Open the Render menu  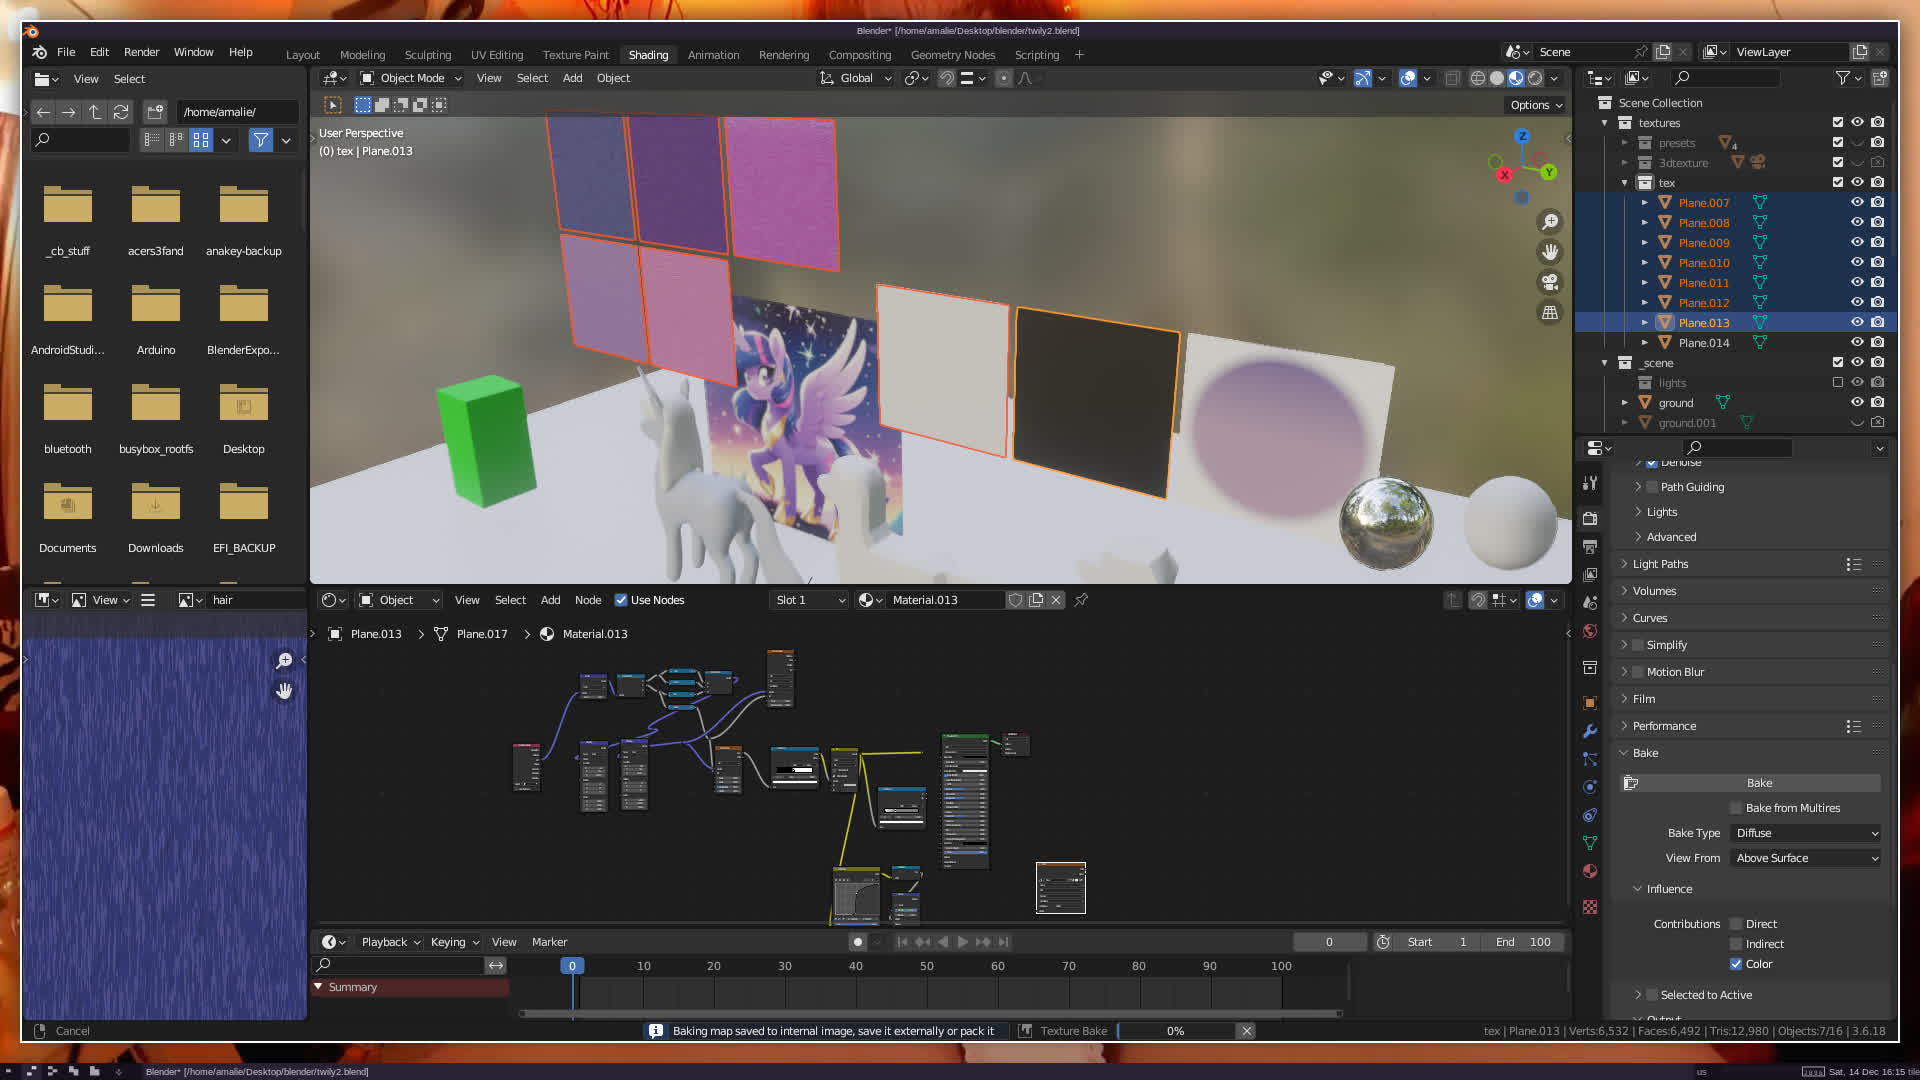[x=141, y=52]
